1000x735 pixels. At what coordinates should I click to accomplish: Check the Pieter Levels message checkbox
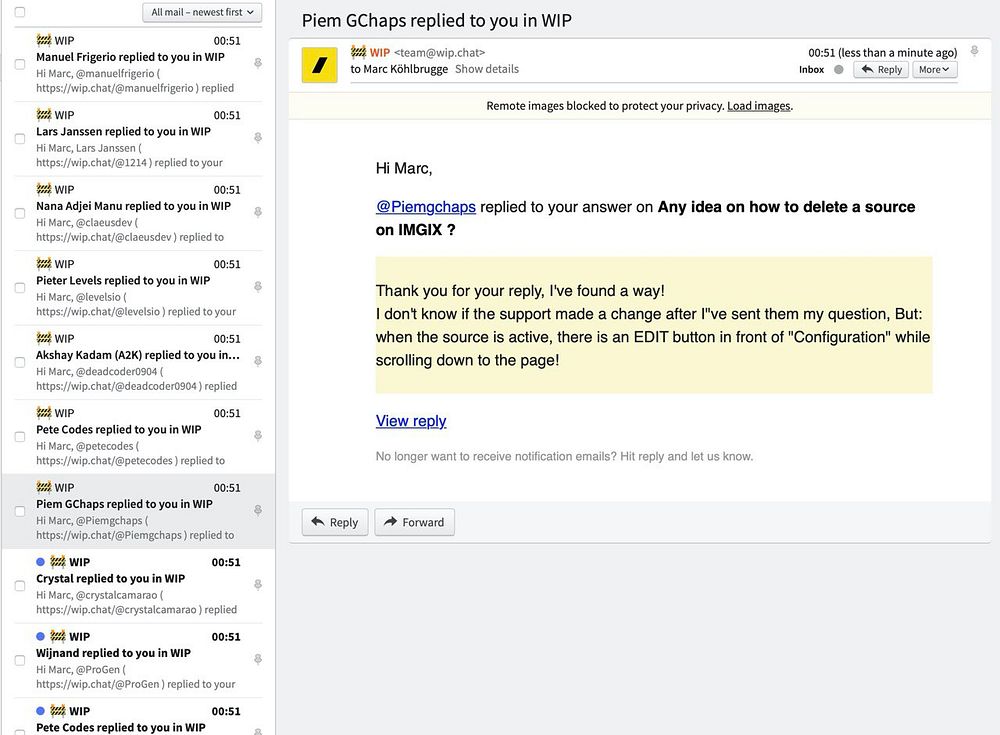tap(20, 288)
